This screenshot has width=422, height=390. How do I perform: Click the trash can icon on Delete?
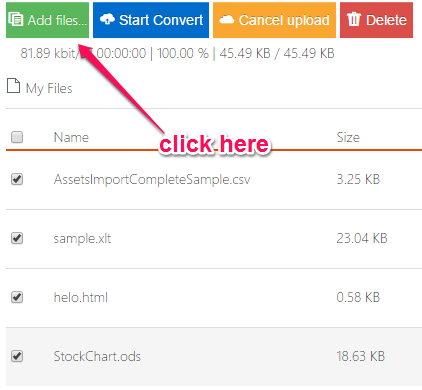[x=353, y=19]
